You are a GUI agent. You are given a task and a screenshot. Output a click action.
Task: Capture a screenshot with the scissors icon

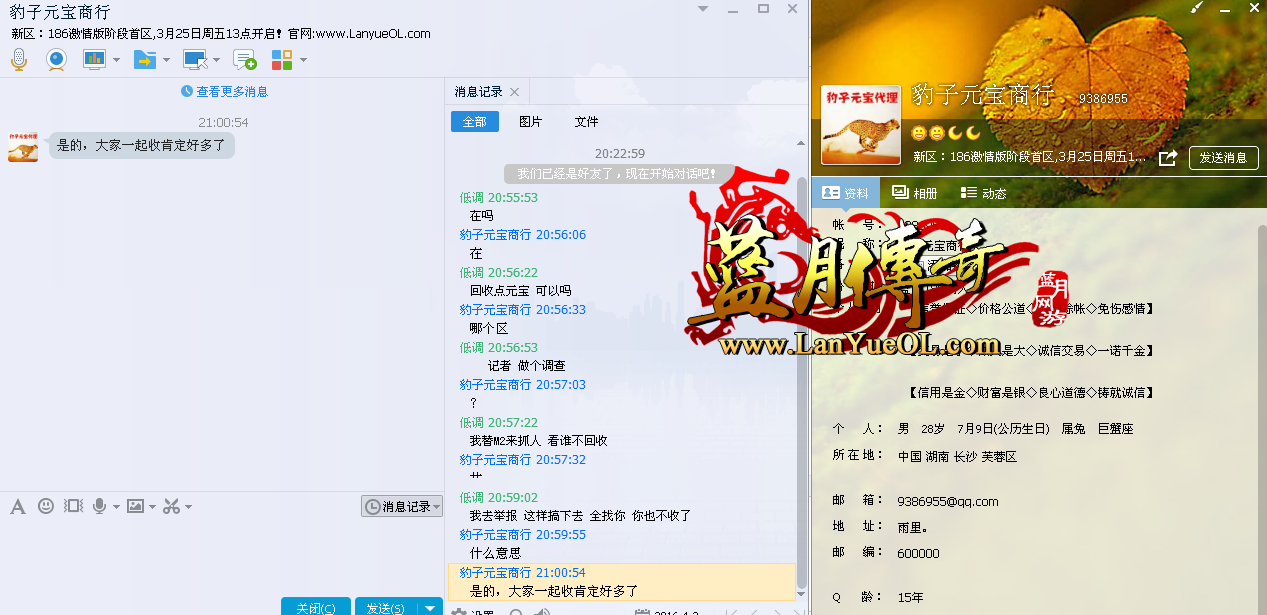pyautogui.click(x=170, y=506)
